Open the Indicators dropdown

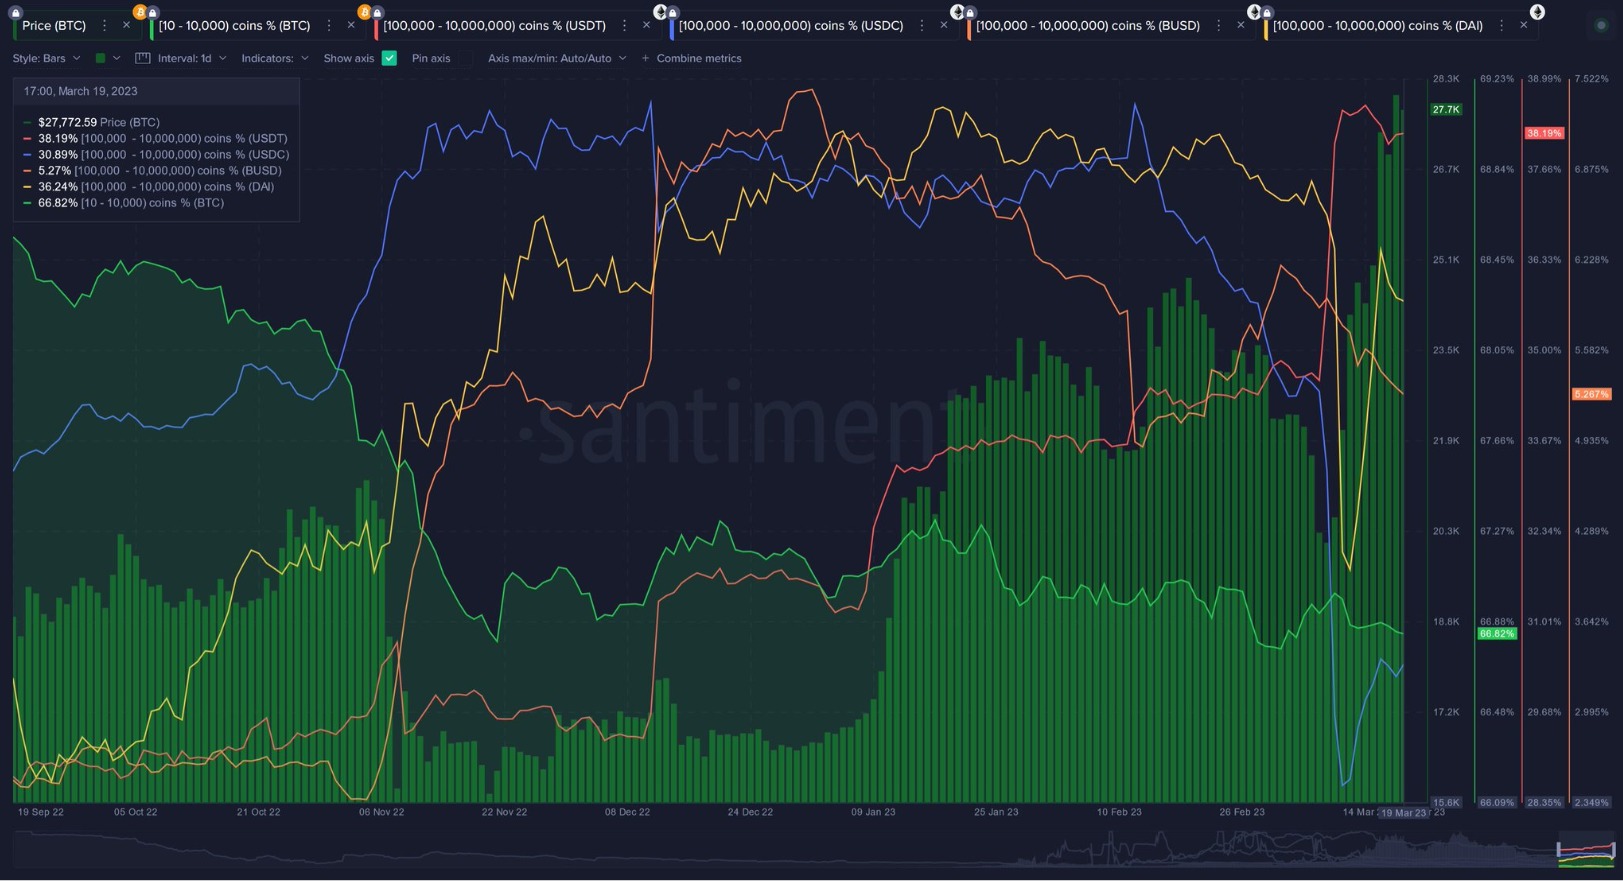(274, 59)
